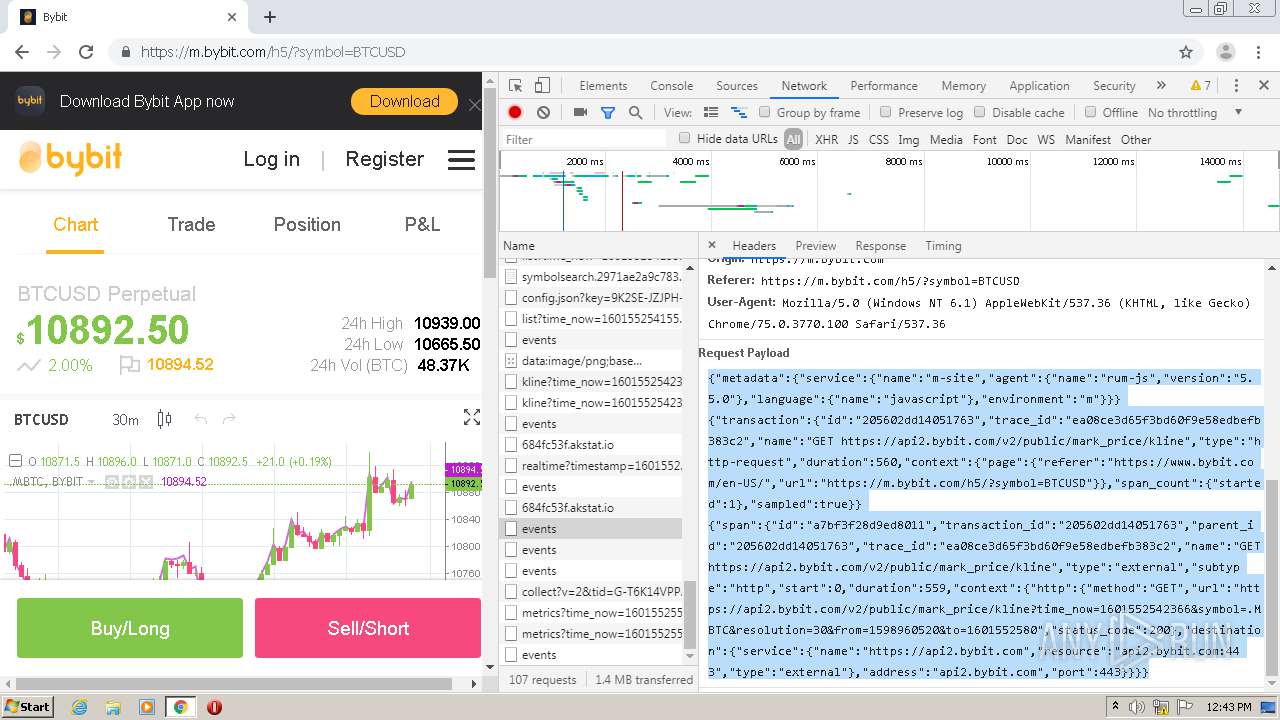
Task: Open a new browser tab
Action: (x=270, y=17)
